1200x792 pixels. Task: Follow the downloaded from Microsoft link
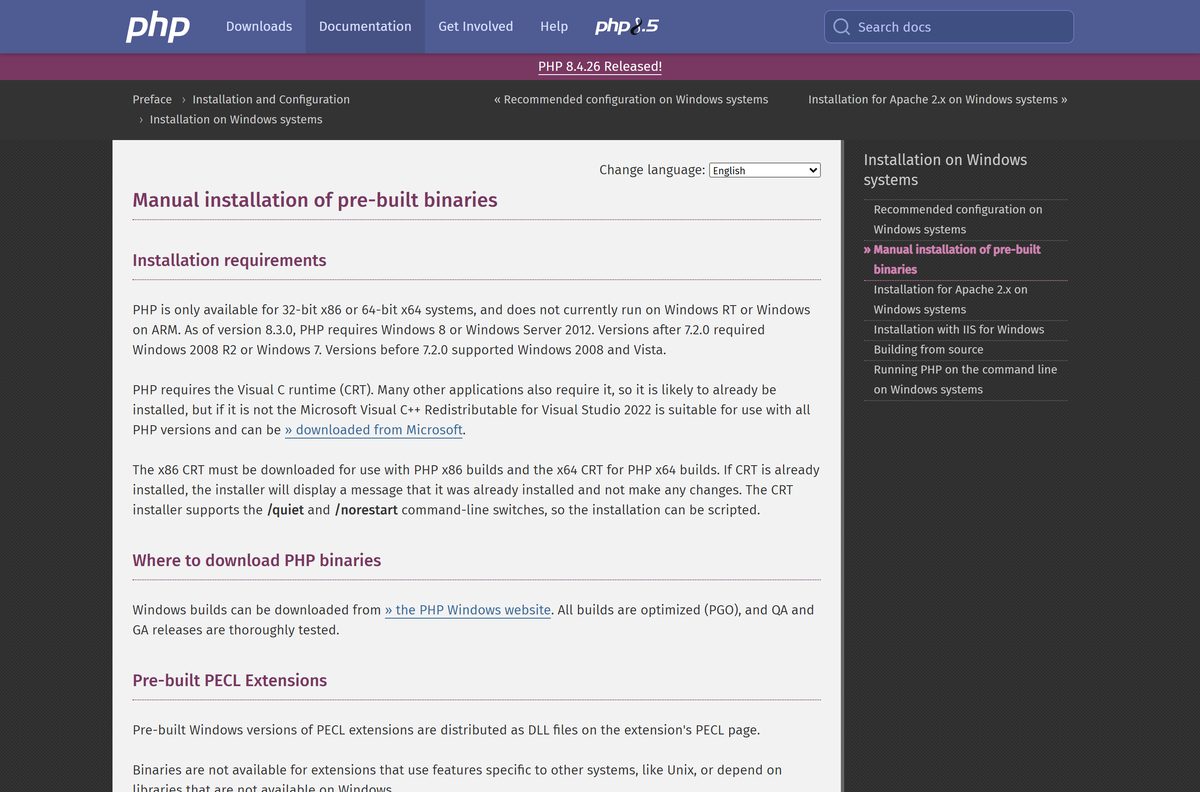click(x=374, y=430)
